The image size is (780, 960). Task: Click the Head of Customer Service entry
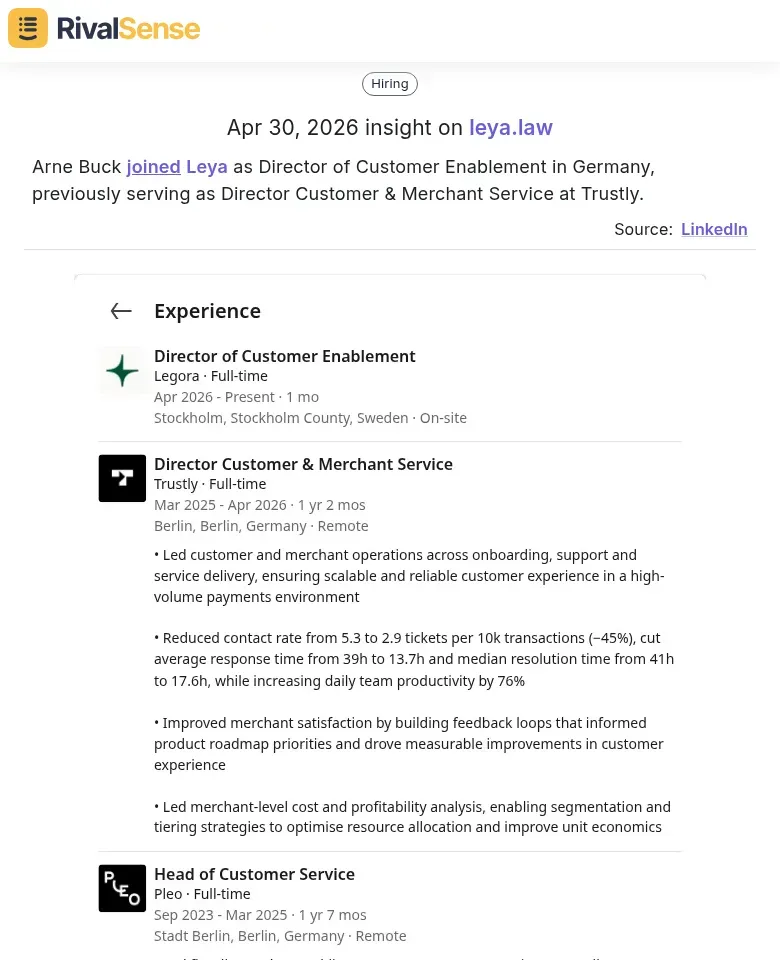coord(254,874)
